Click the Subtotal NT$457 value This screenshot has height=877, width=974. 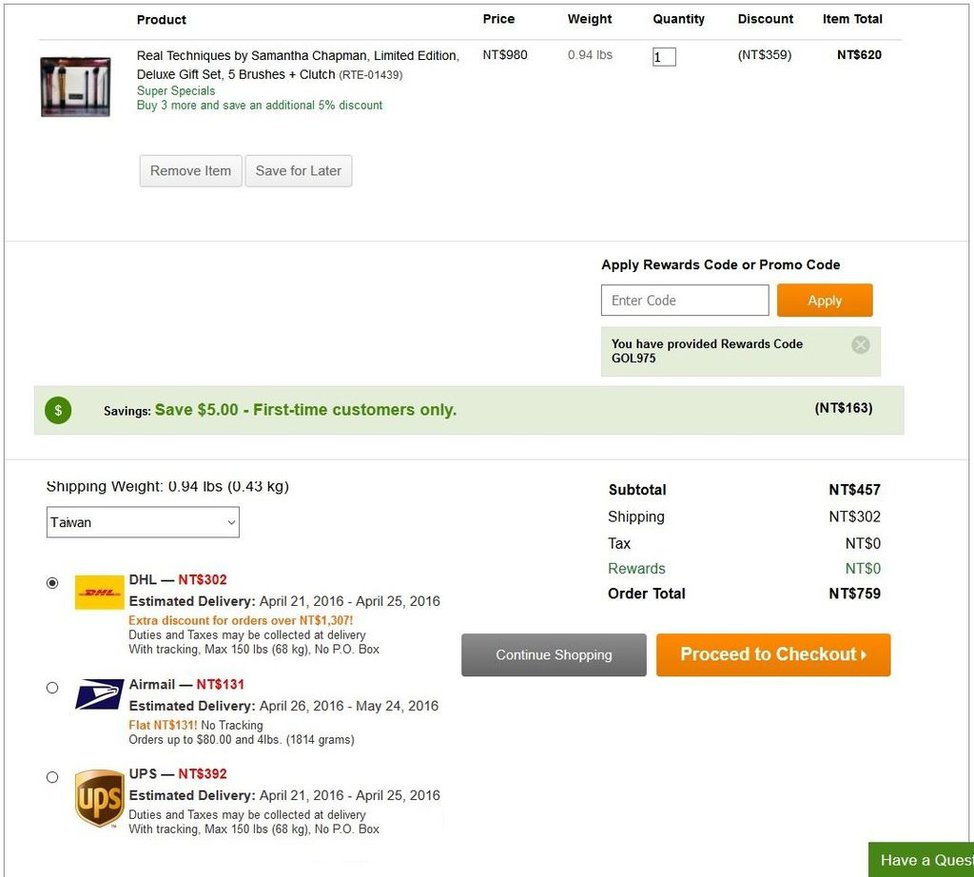854,490
